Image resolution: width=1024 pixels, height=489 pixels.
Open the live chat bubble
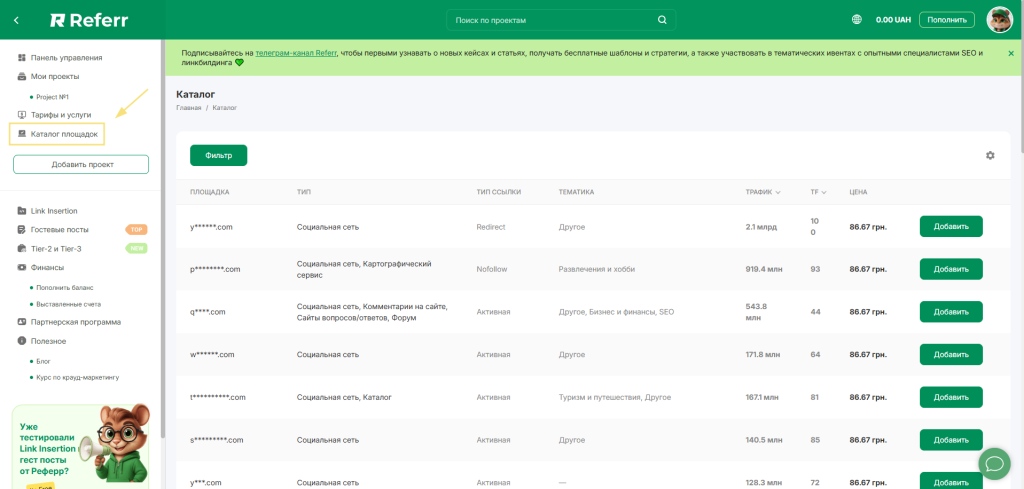point(995,463)
